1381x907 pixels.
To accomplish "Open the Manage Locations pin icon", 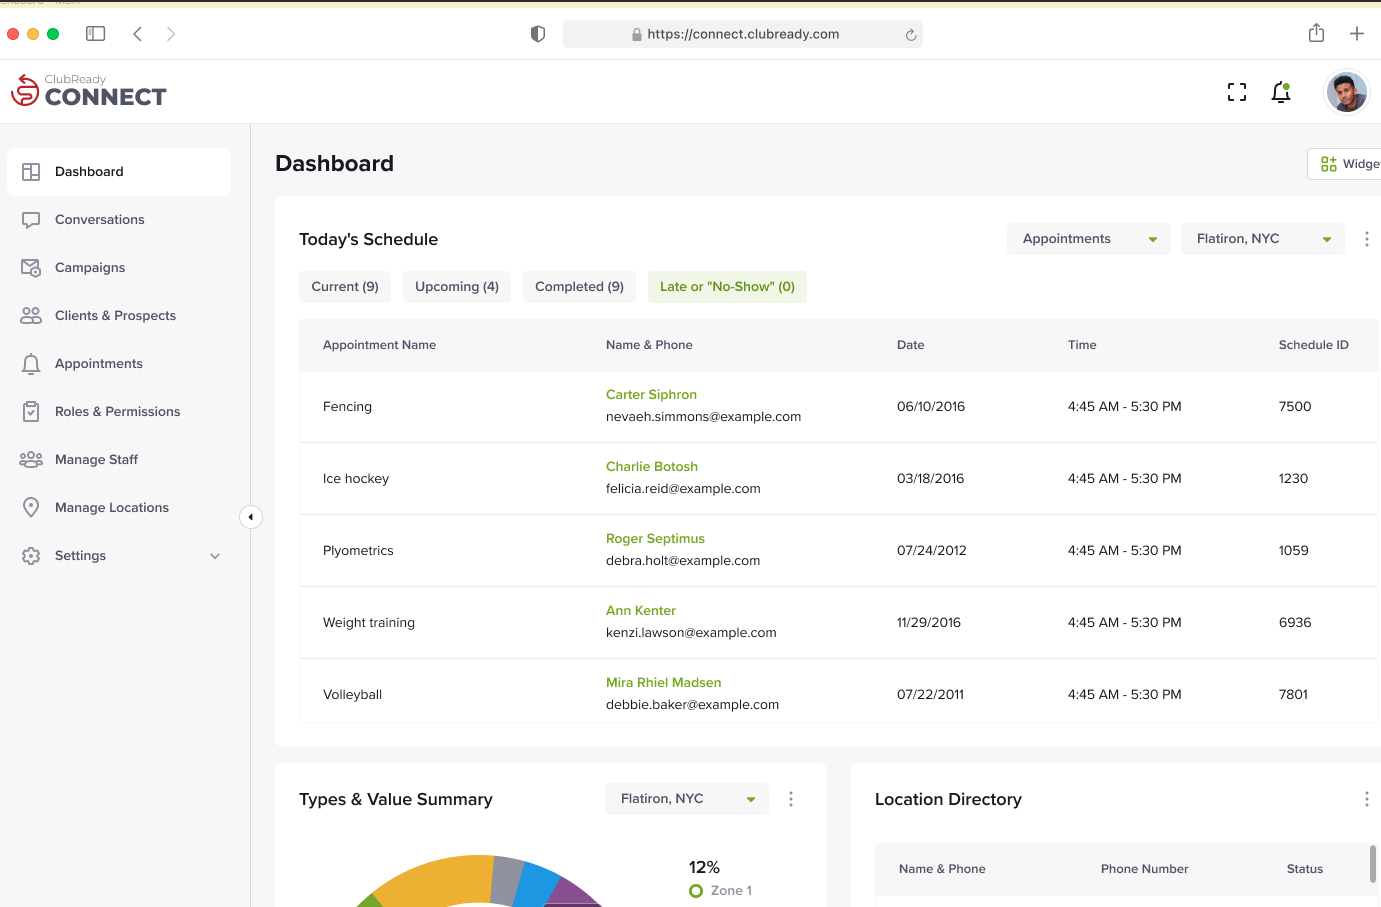I will (x=31, y=508).
